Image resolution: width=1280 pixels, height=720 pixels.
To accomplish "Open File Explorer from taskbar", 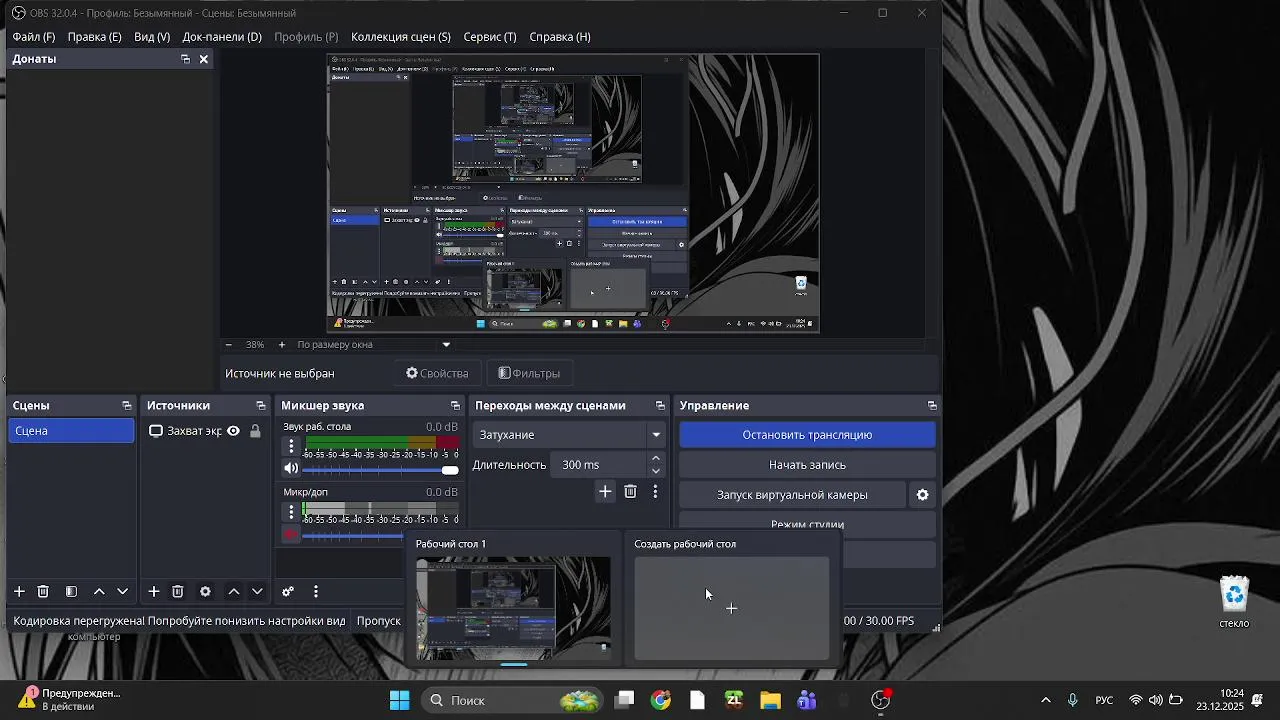I will click(x=770, y=700).
